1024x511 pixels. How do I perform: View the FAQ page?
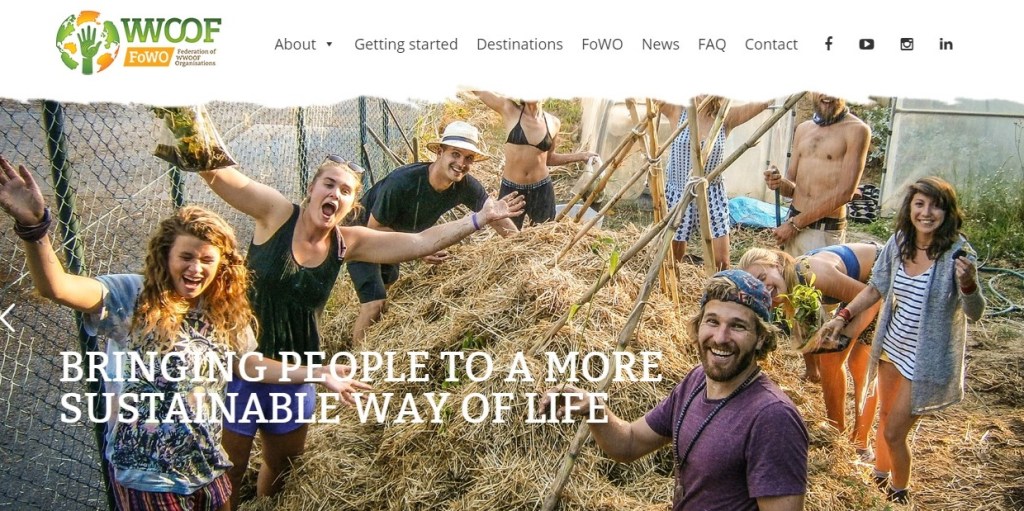712,44
